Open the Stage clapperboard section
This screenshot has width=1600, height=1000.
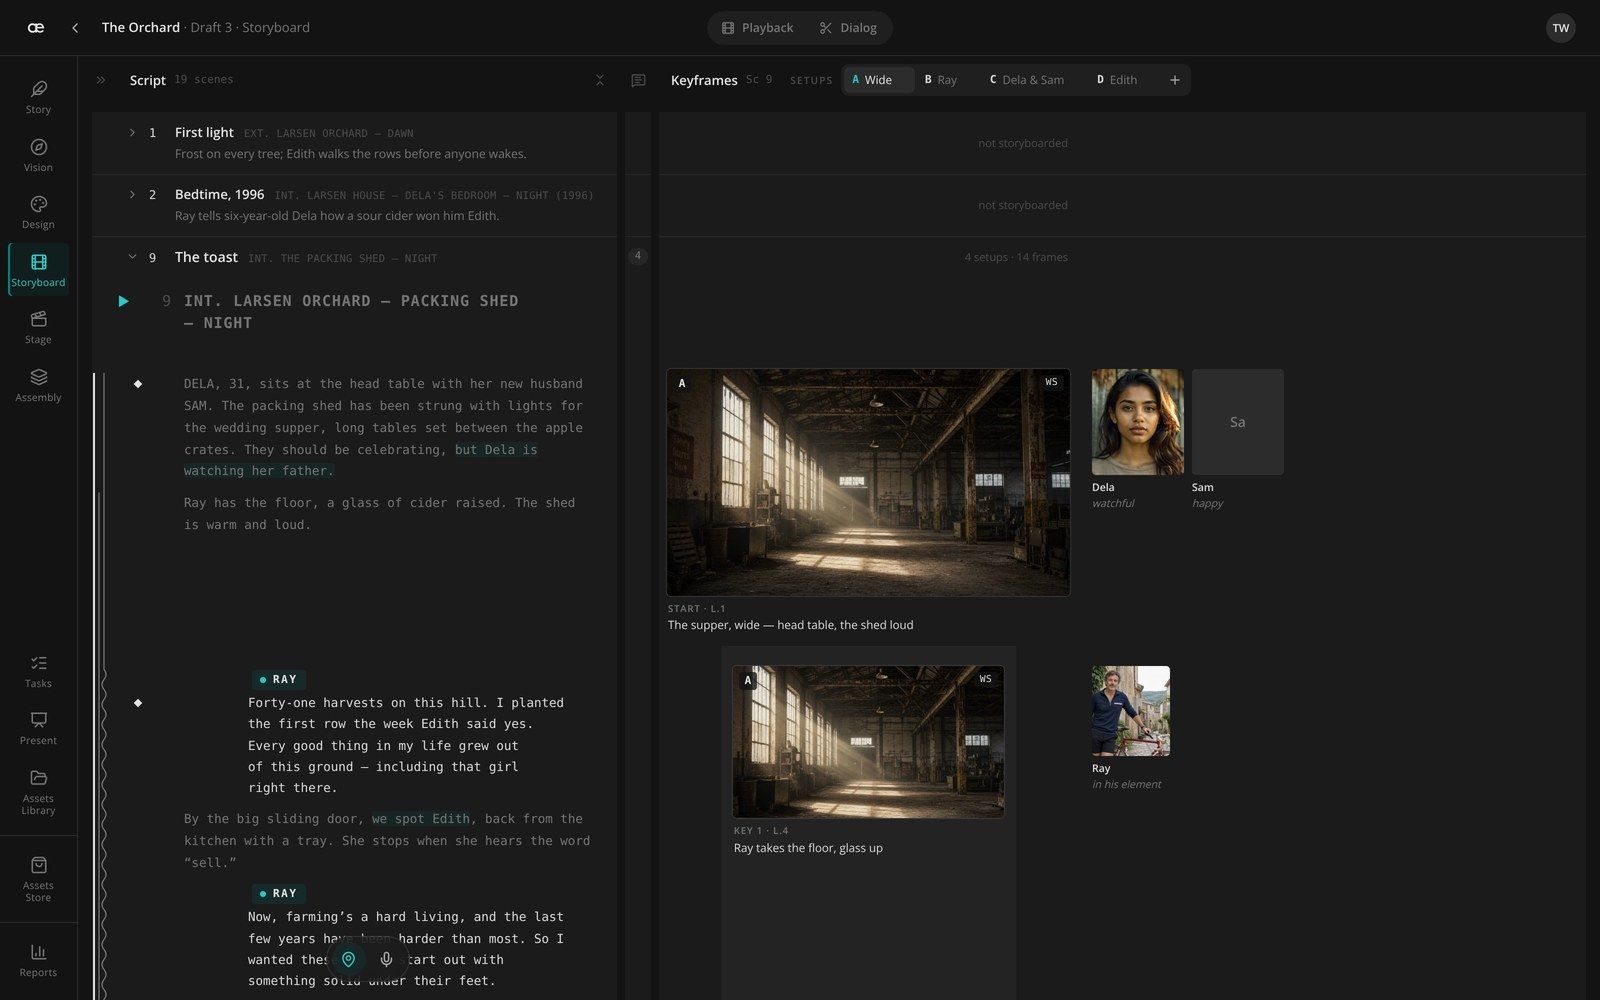pyautogui.click(x=38, y=327)
